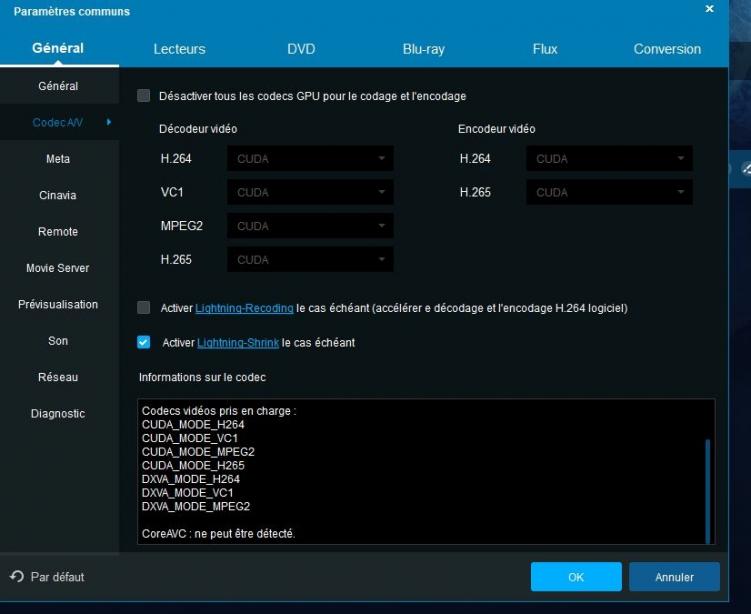This screenshot has width=751, height=614.
Task: Open the H.265 video encoder dropdown
Action: coord(609,192)
